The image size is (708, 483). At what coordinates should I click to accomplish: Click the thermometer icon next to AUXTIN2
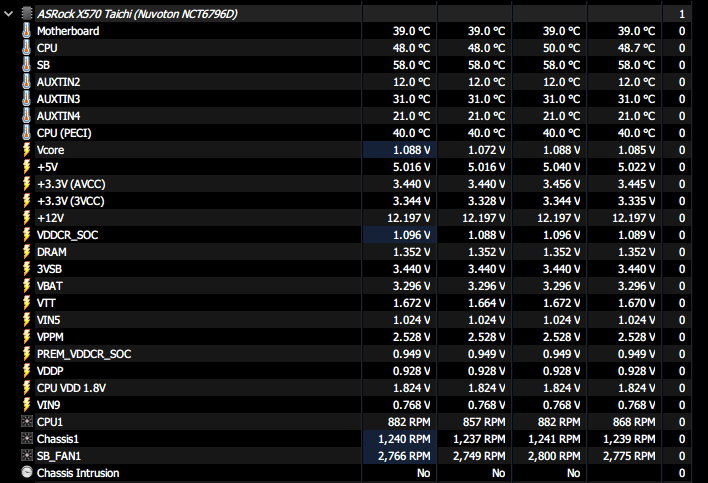click(x=27, y=82)
